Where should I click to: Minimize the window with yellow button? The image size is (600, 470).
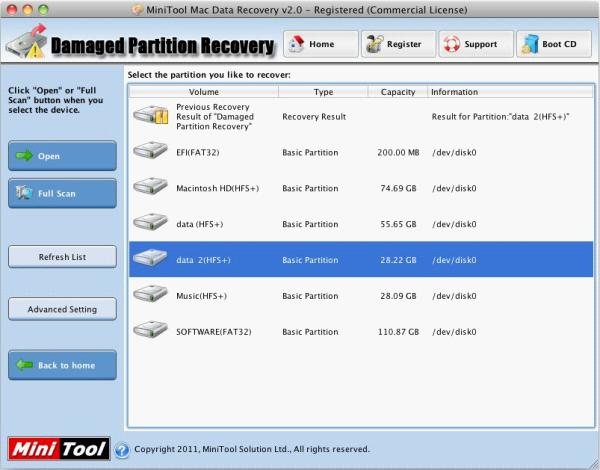pyautogui.click(x=28, y=10)
